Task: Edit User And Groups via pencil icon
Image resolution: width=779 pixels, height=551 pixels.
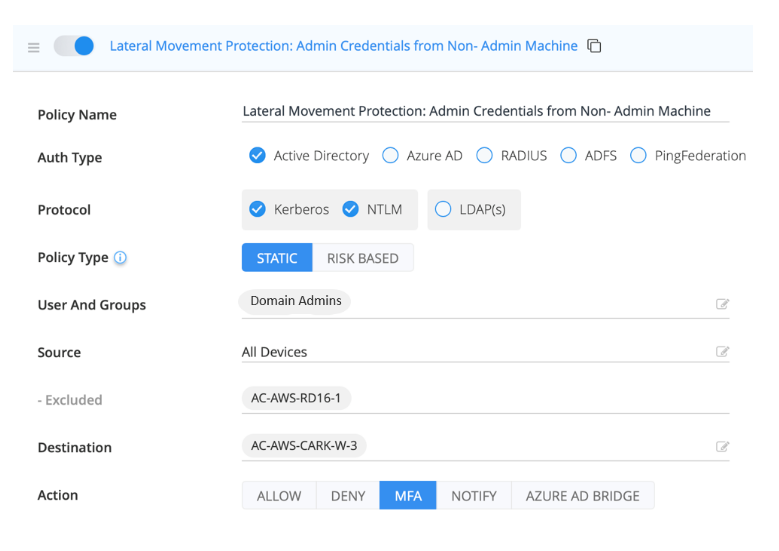Action: click(x=722, y=304)
